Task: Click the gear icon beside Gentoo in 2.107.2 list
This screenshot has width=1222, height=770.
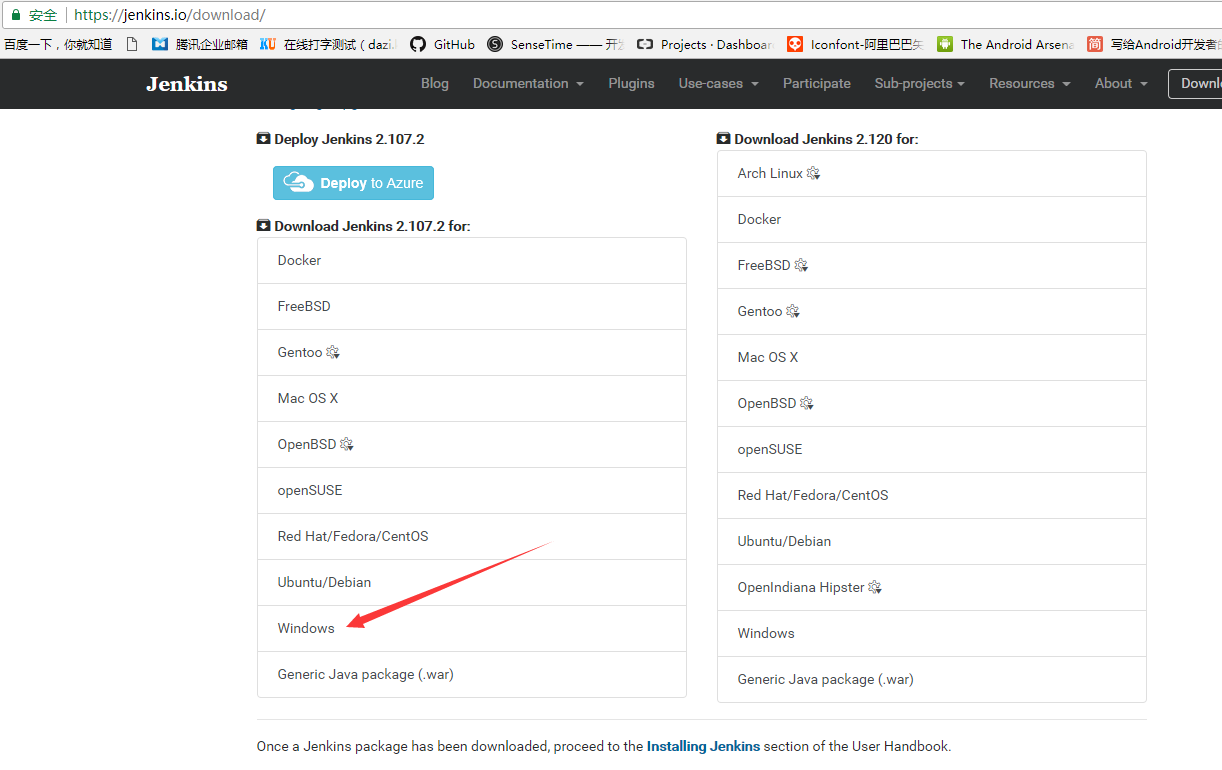Action: 333,352
